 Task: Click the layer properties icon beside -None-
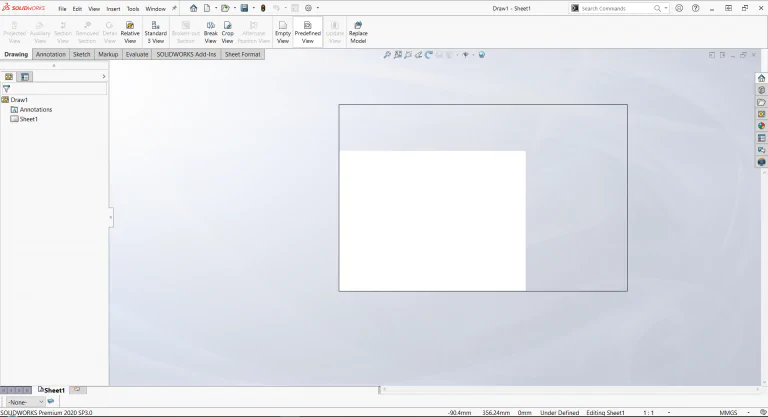point(51,401)
